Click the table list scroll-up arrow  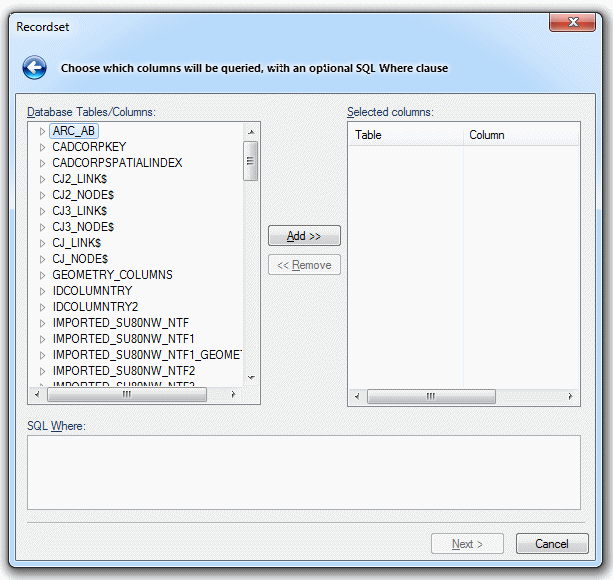pyautogui.click(x=251, y=132)
